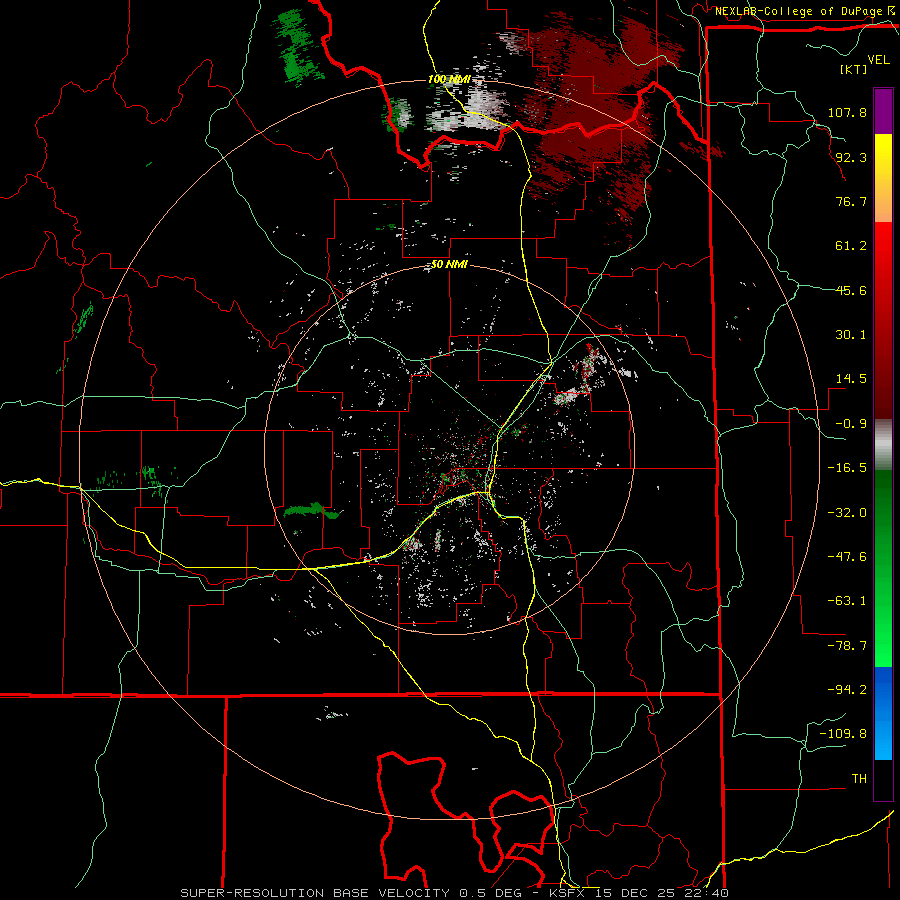Select the 45.6 value on velocity scale

(851, 290)
